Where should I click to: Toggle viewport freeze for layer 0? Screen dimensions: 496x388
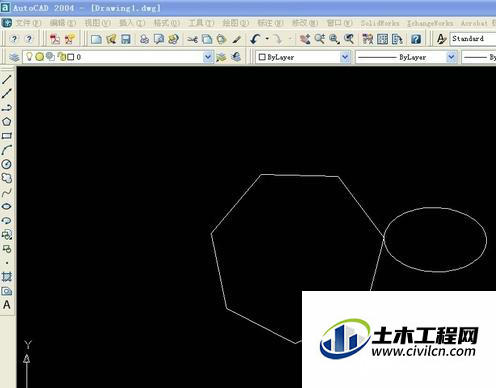(x=50, y=57)
